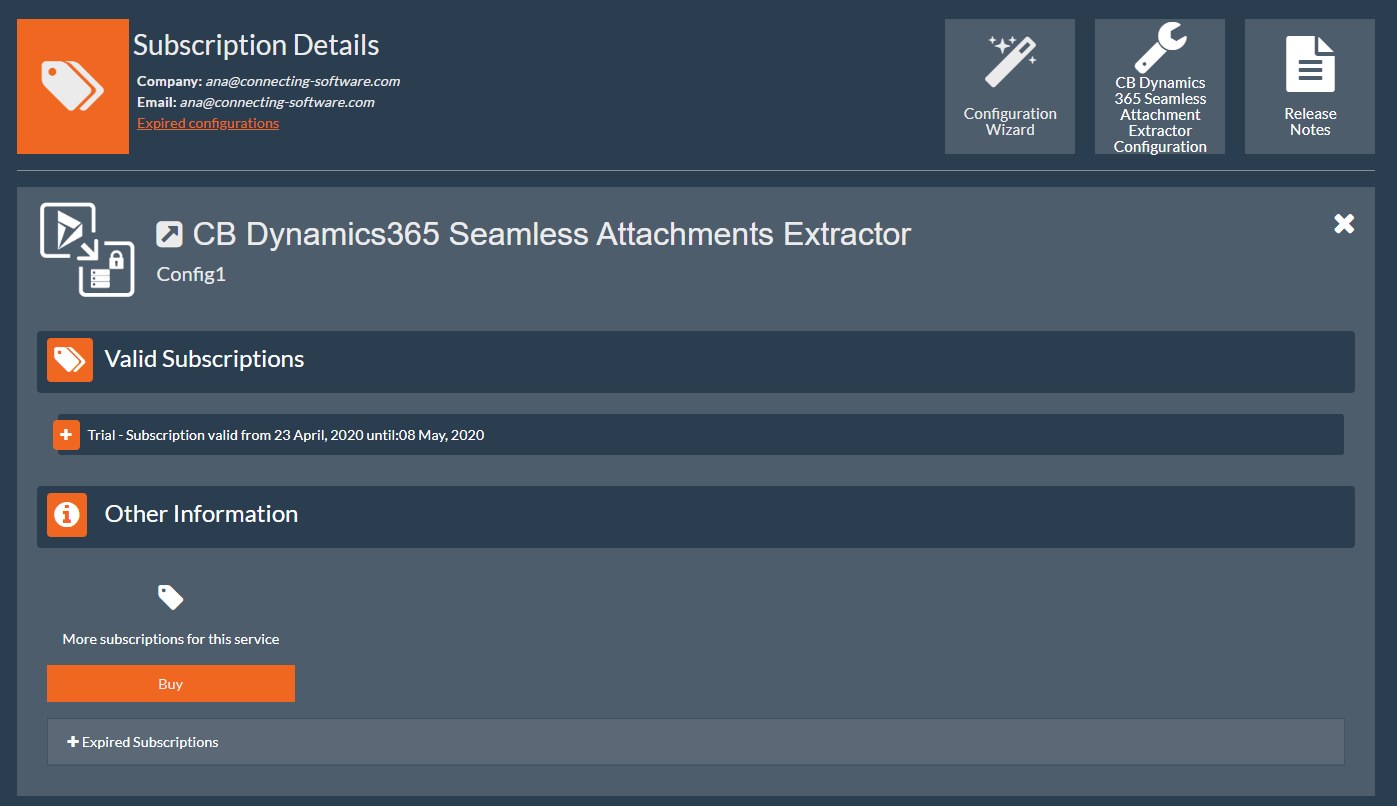Click the Valid Subscriptions section header
Image resolution: width=1397 pixels, height=806 pixels.
coord(696,361)
